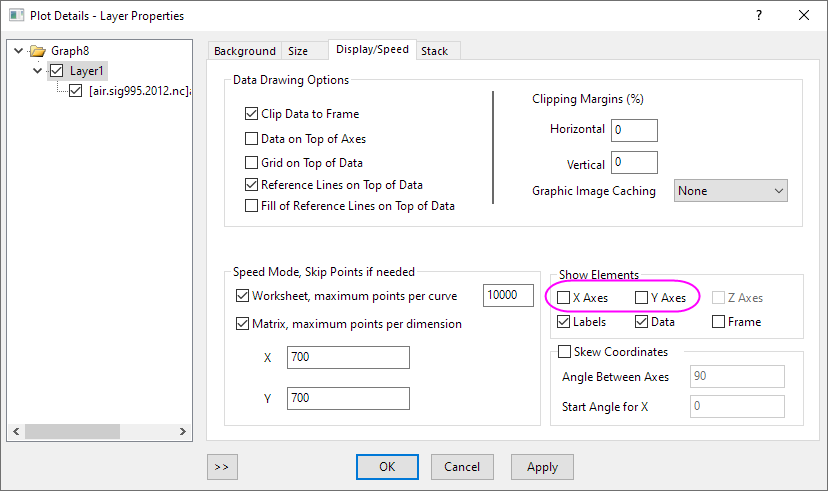
Task: Check Data on Top of Axes
Action: click(x=252, y=139)
